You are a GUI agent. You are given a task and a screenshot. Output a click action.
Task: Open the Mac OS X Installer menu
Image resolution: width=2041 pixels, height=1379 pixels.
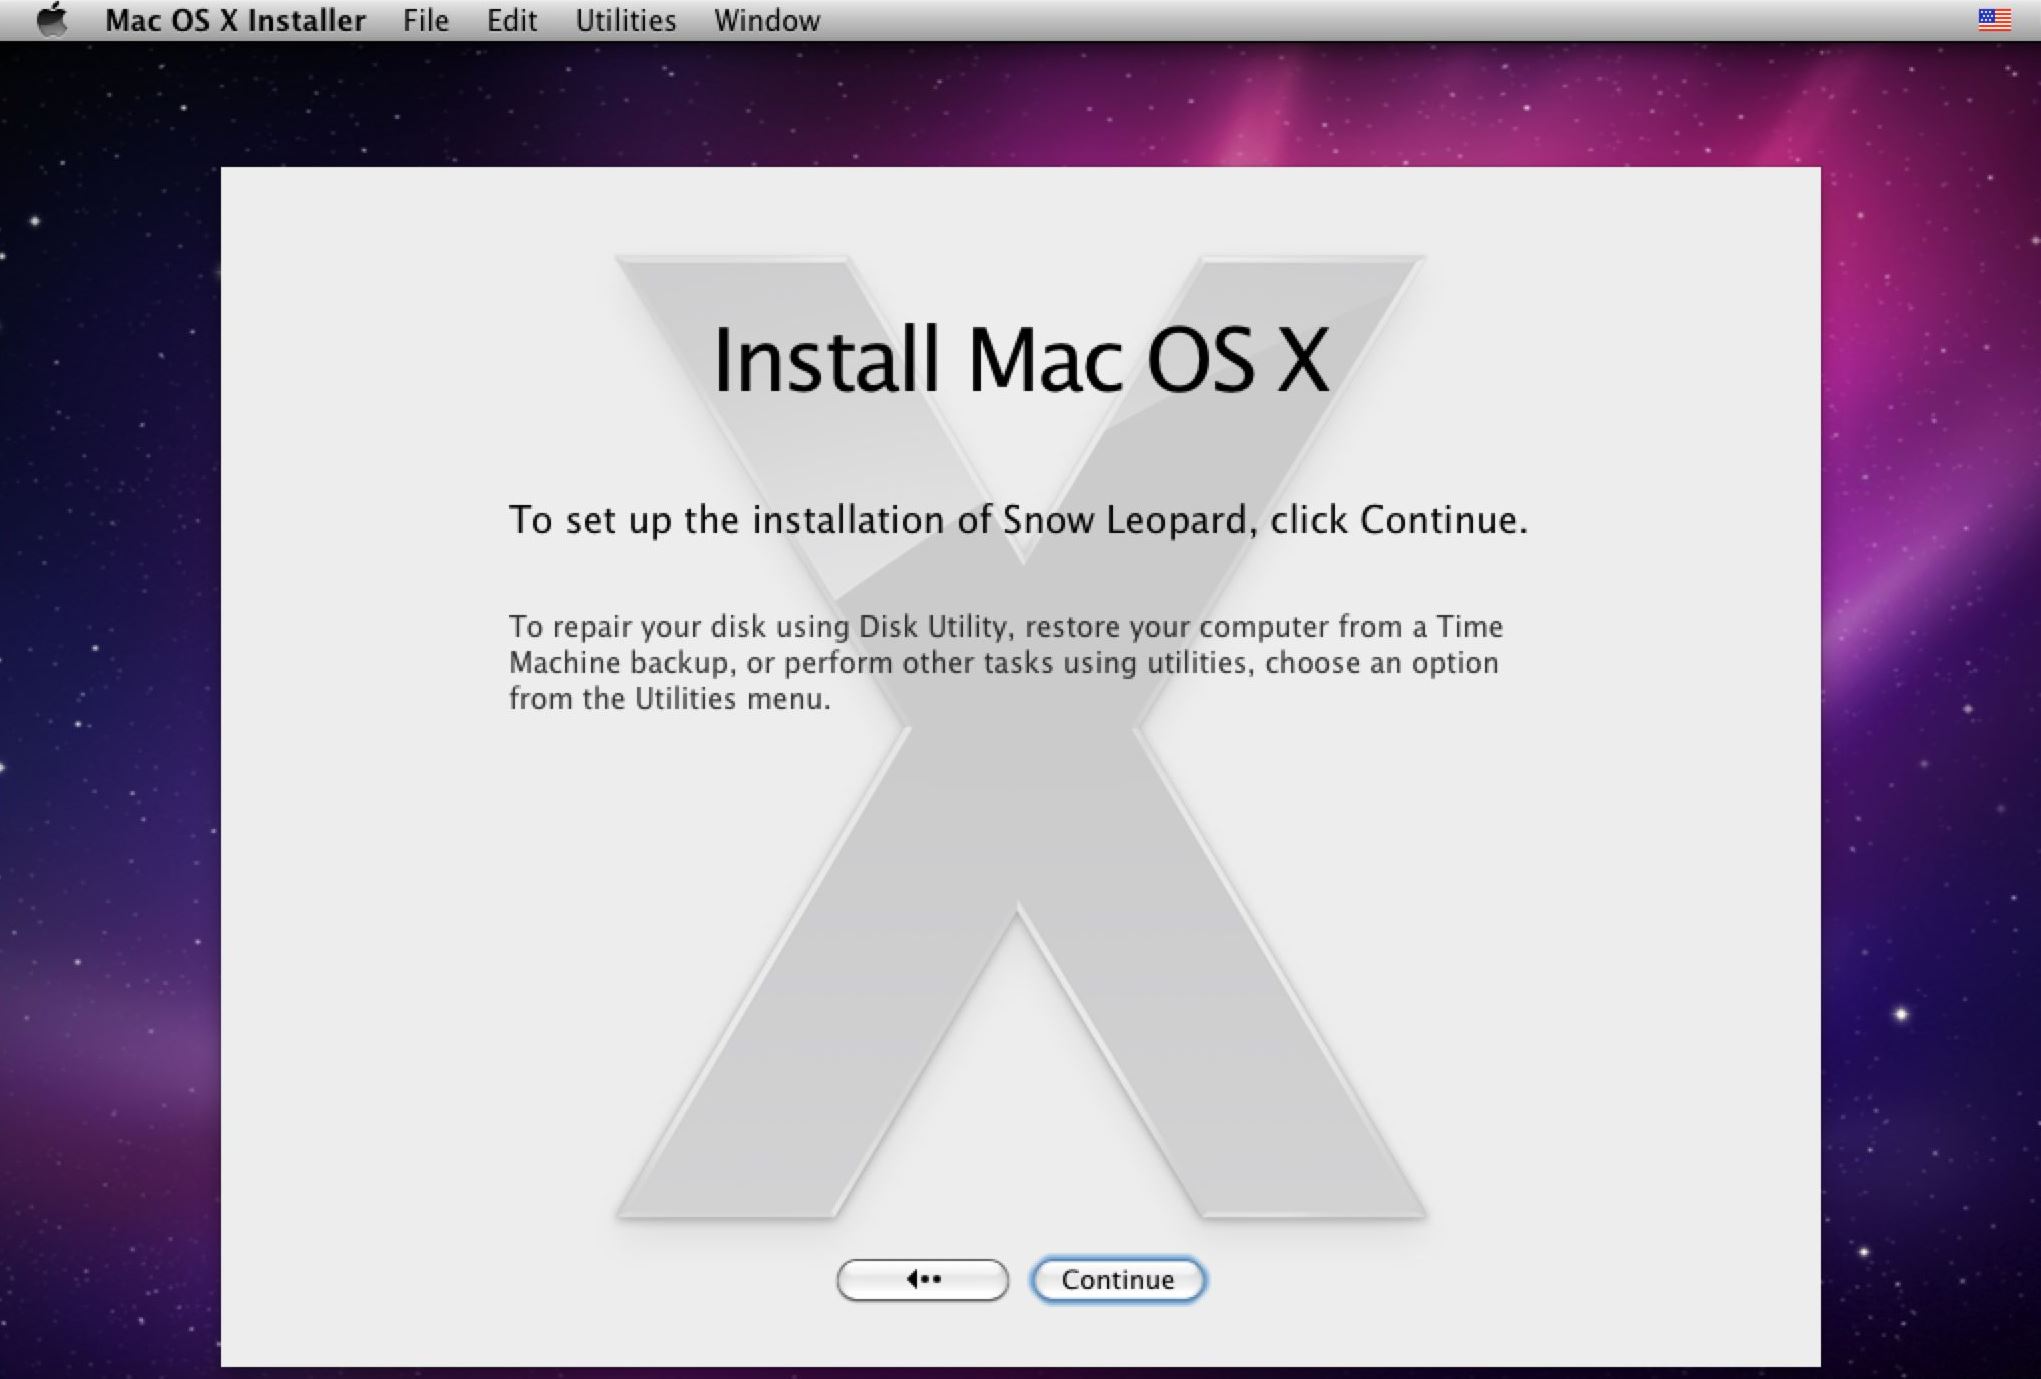tap(235, 20)
